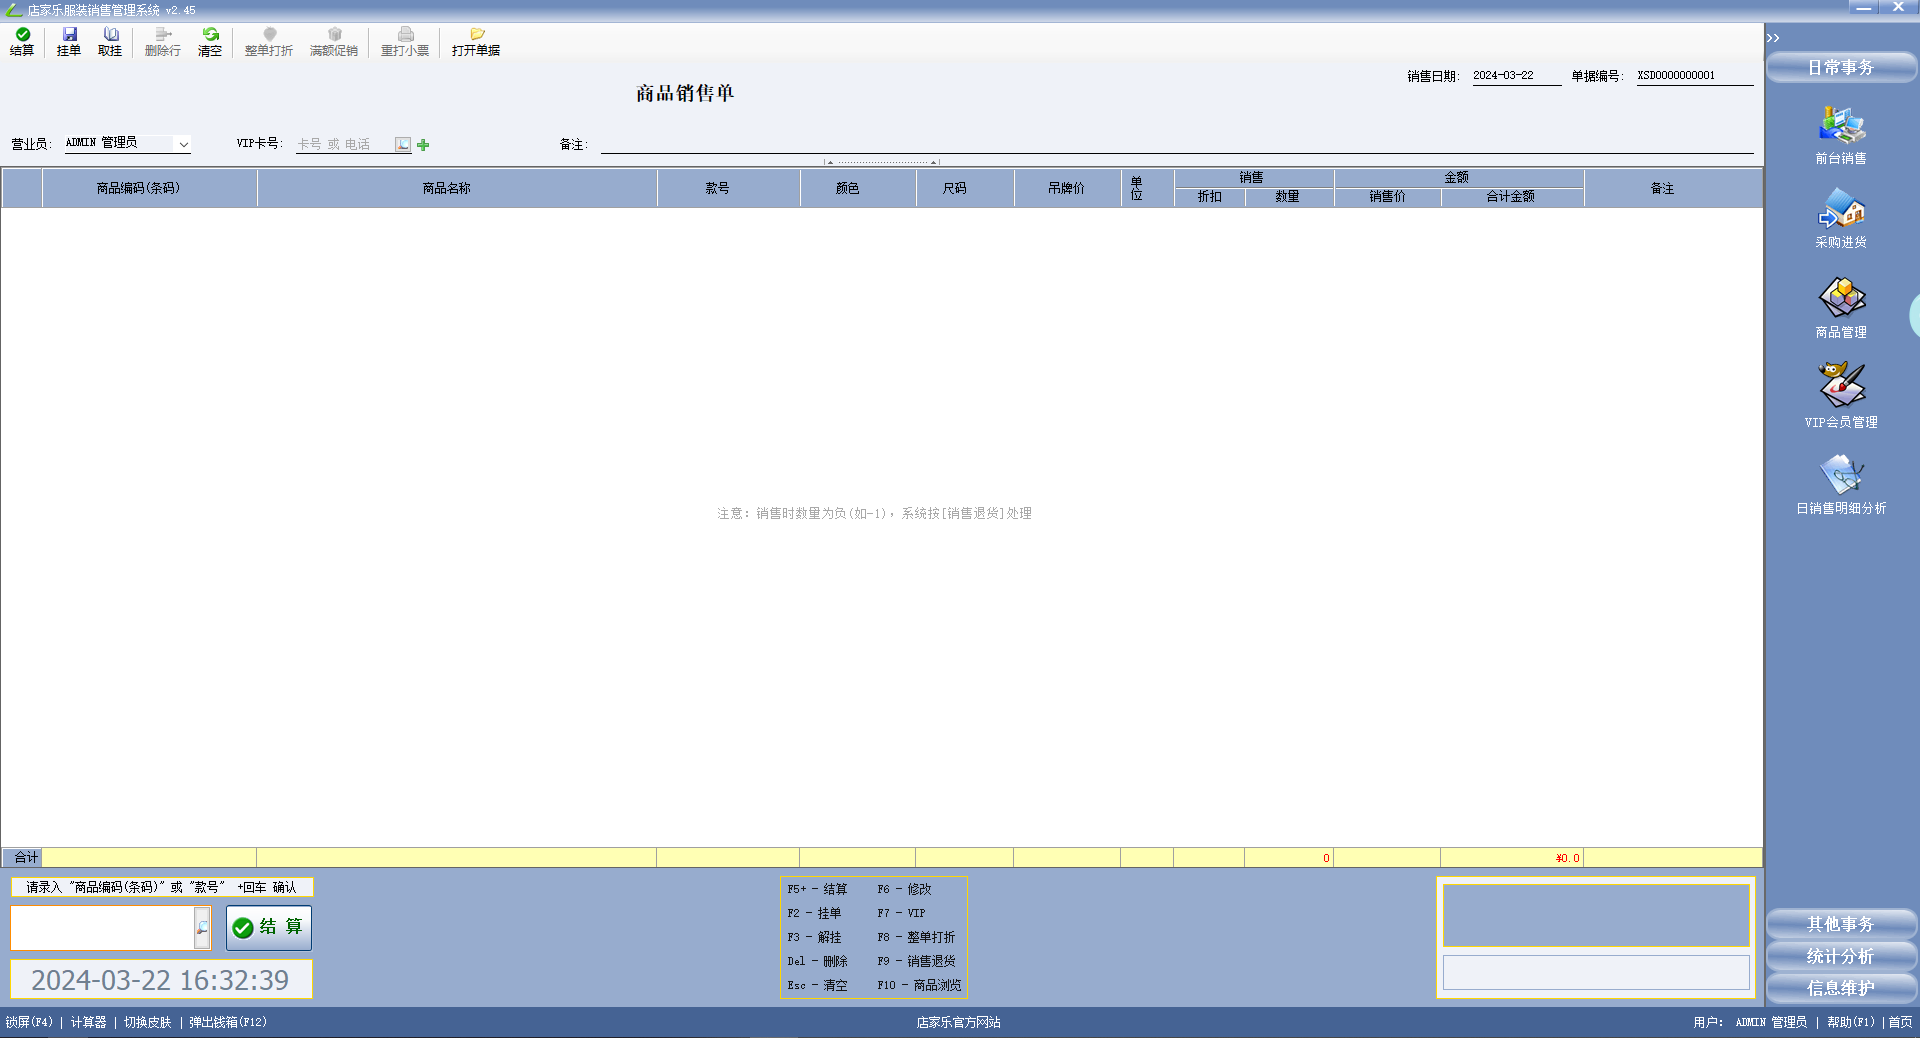Screen dimensions: 1920x1038
Task: Click the 整单打折 whole-order discount icon
Action: (269, 42)
